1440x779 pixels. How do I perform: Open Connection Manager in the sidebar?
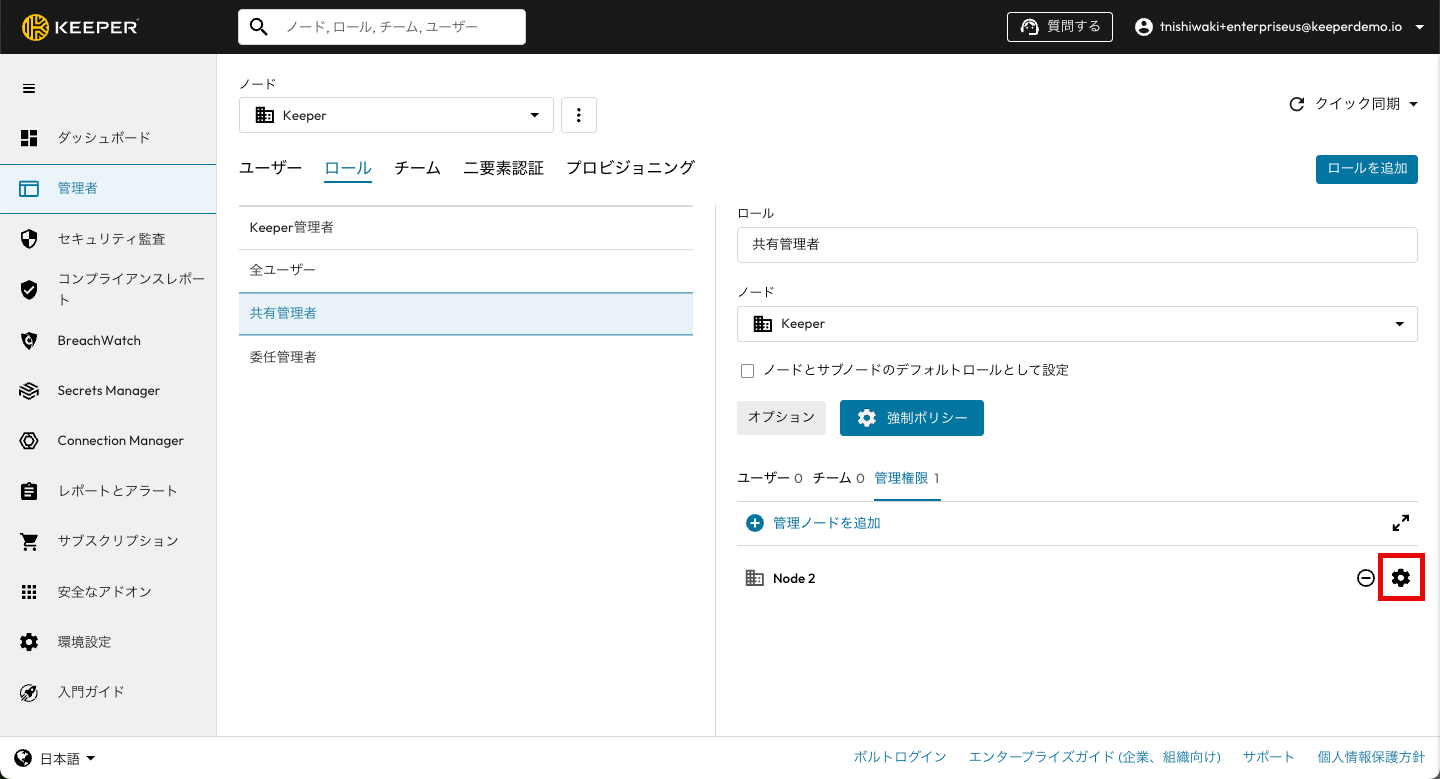click(120, 441)
